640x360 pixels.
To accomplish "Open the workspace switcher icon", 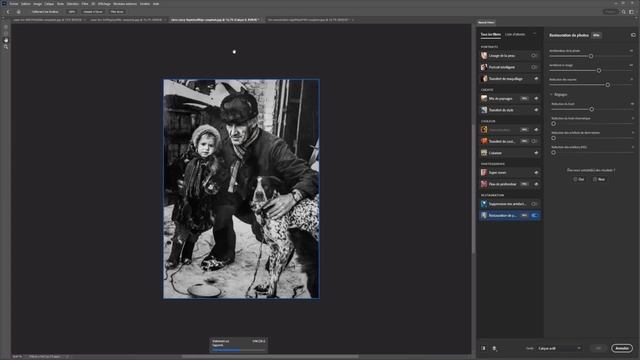I will pyautogui.click(x=631, y=12).
